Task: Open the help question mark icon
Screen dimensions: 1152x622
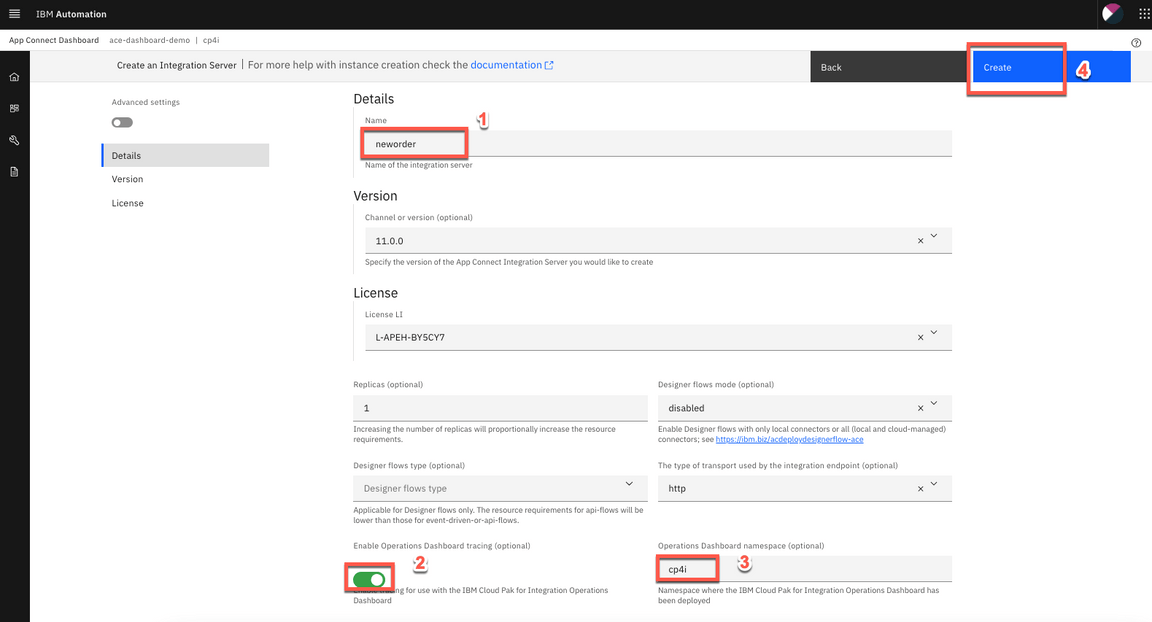Action: tap(1136, 43)
